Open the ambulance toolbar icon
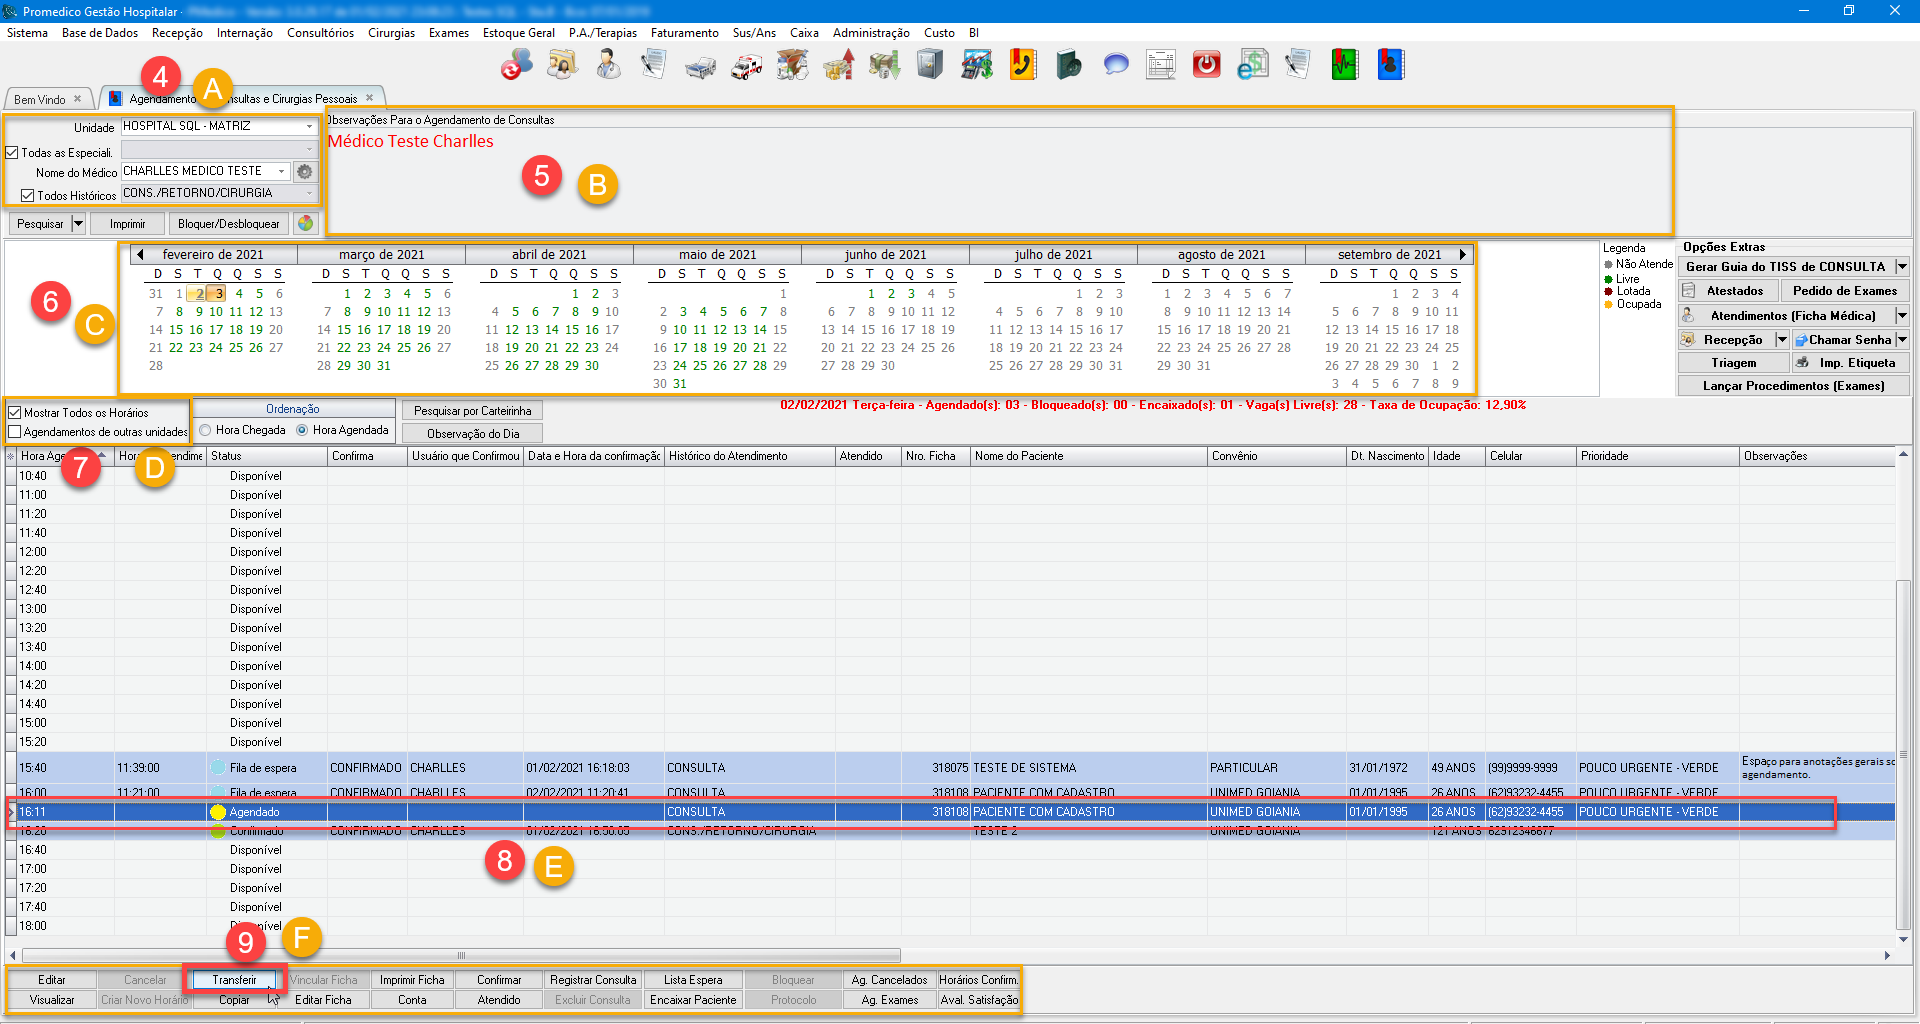 [746, 66]
